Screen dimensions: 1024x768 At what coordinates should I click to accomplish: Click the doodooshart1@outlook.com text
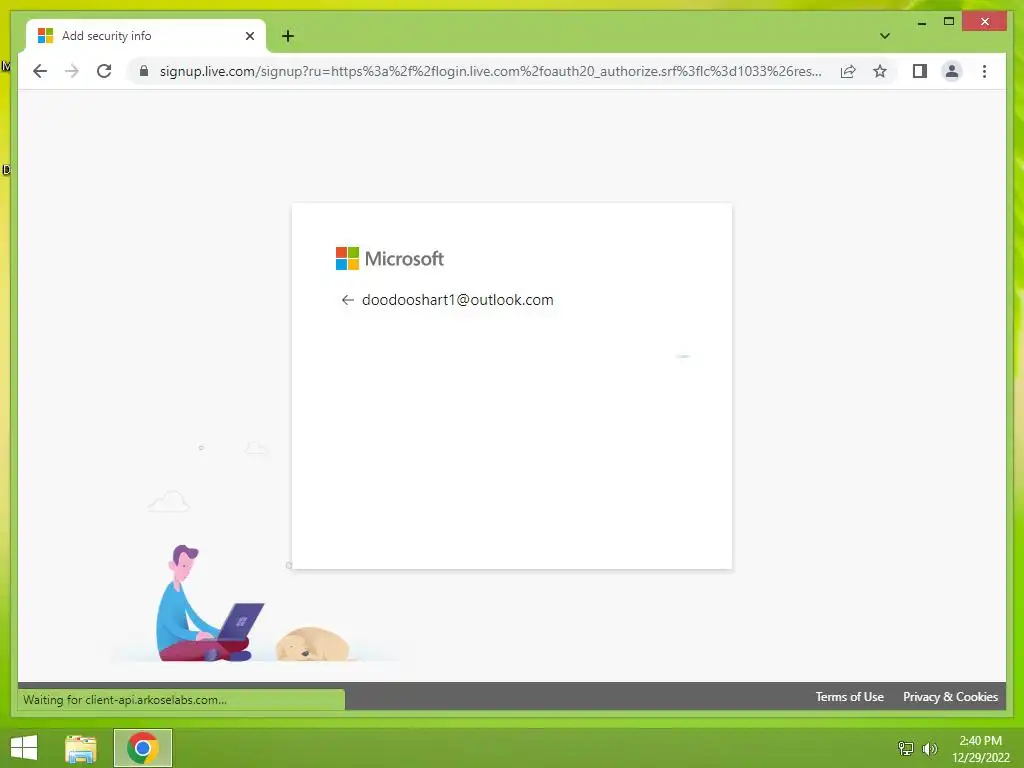[x=457, y=300]
